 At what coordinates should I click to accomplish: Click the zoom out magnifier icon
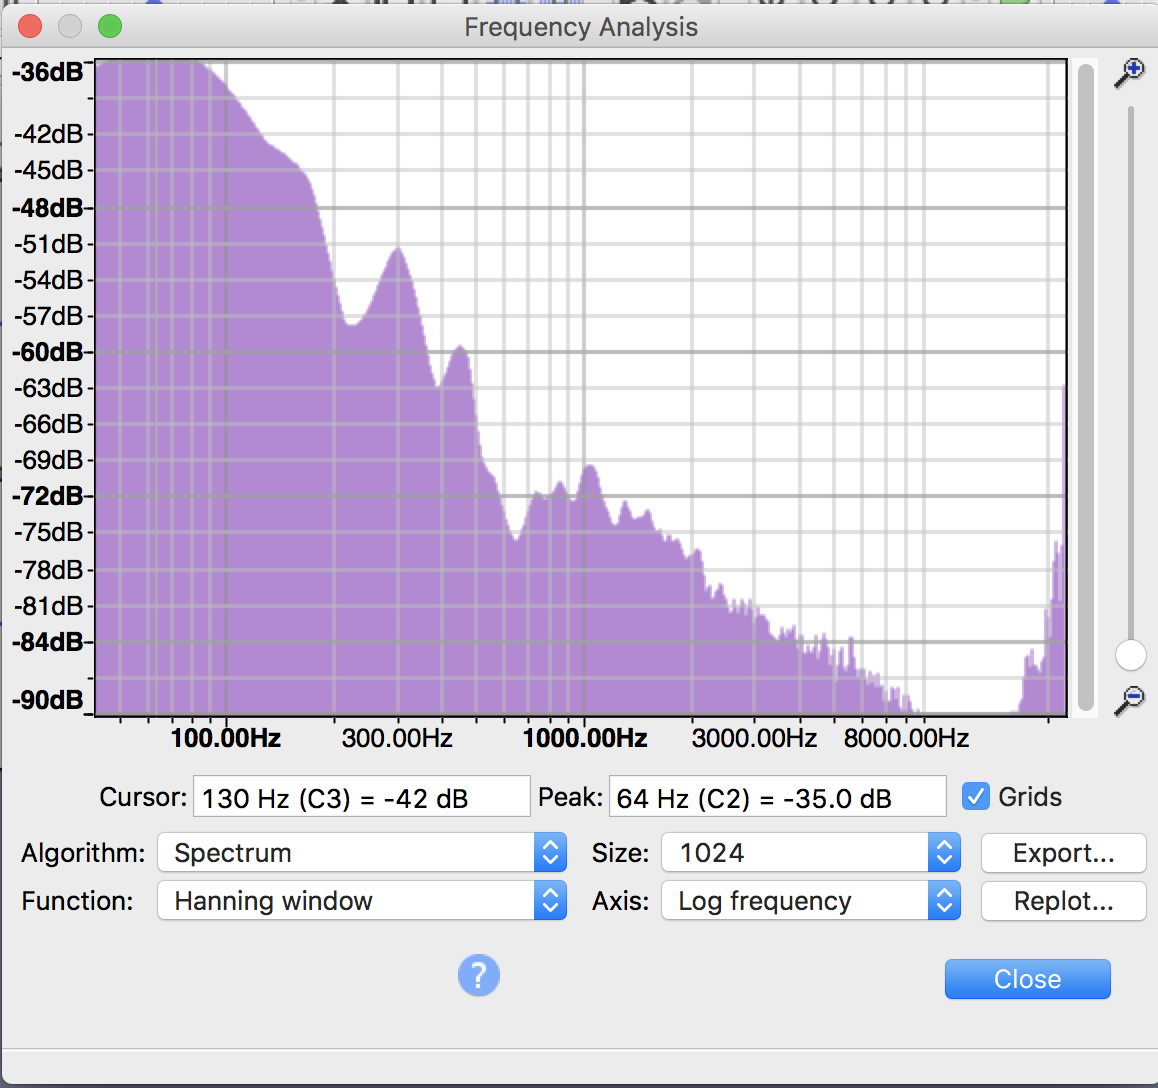coord(1129,700)
